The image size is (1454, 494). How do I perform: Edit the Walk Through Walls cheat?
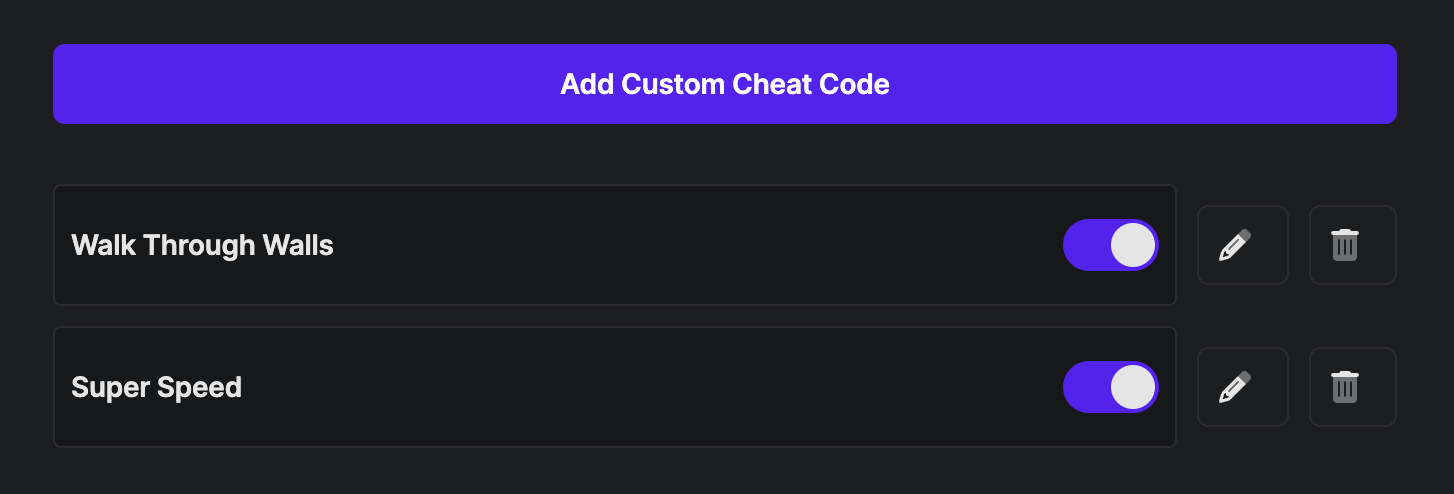[x=1242, y=245]
